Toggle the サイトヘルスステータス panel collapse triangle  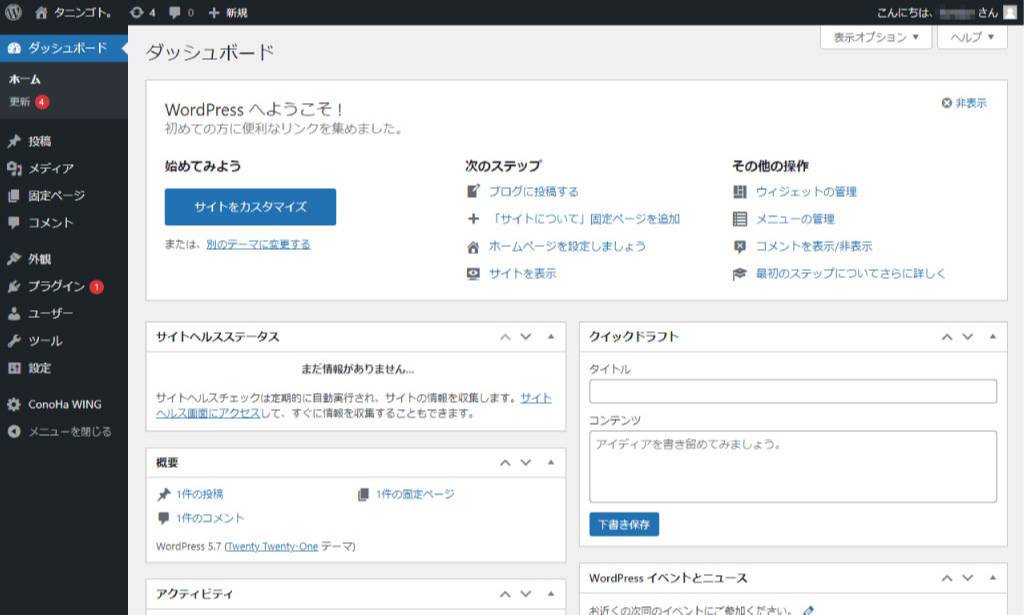pos(551,337)
